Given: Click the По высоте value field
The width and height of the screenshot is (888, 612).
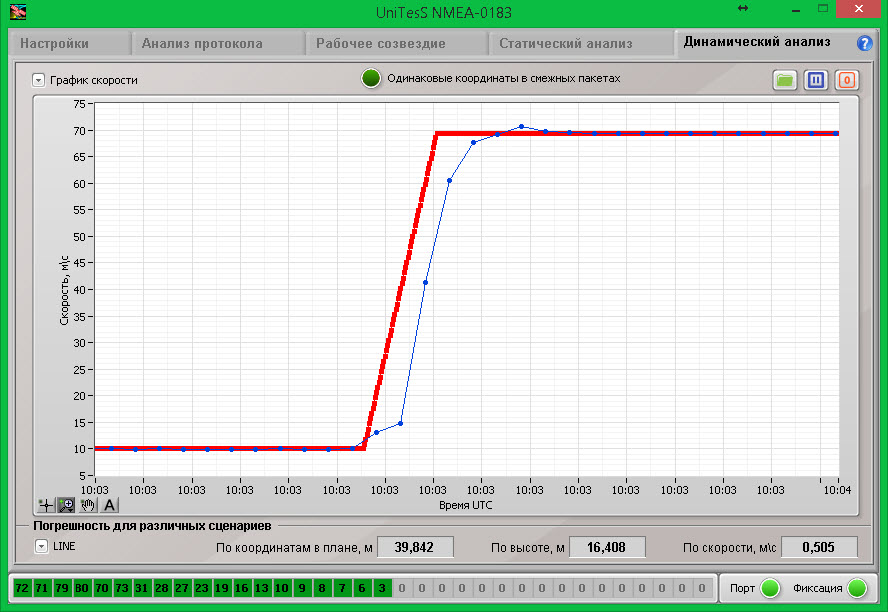Looking at the screenshot, I should tap(607, 547).
